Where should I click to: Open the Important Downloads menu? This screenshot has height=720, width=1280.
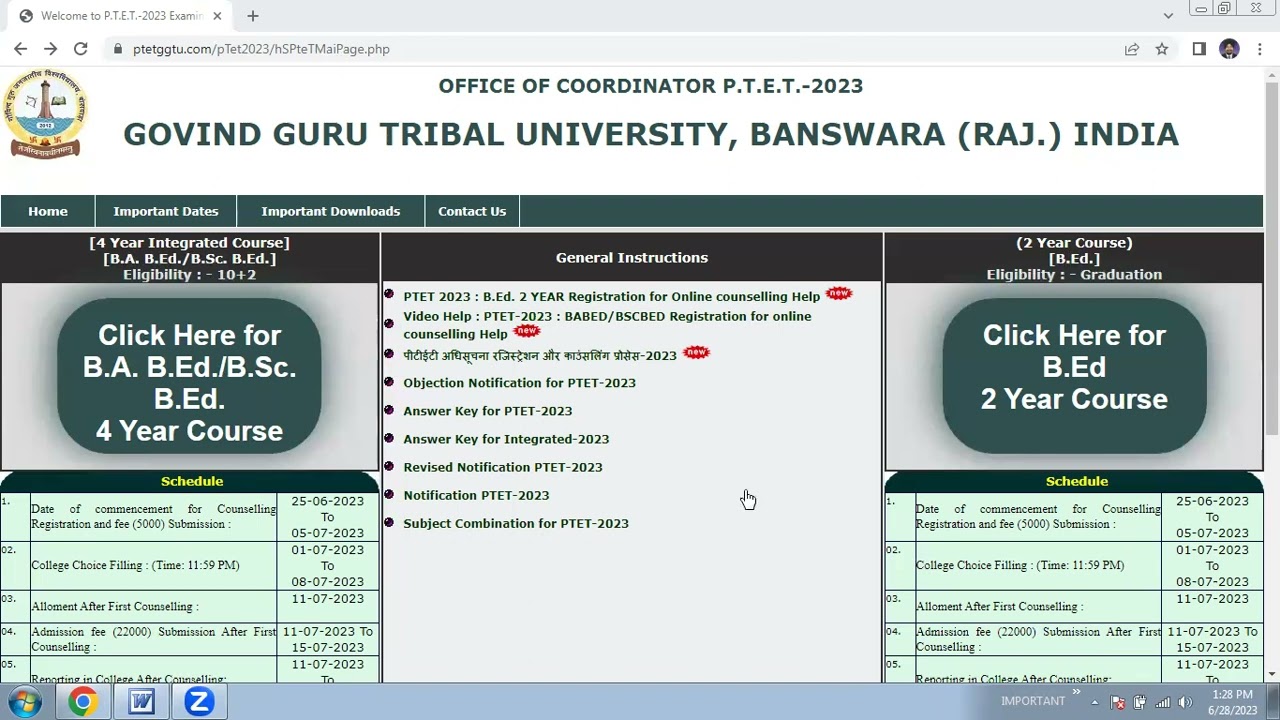coord(331,211)
